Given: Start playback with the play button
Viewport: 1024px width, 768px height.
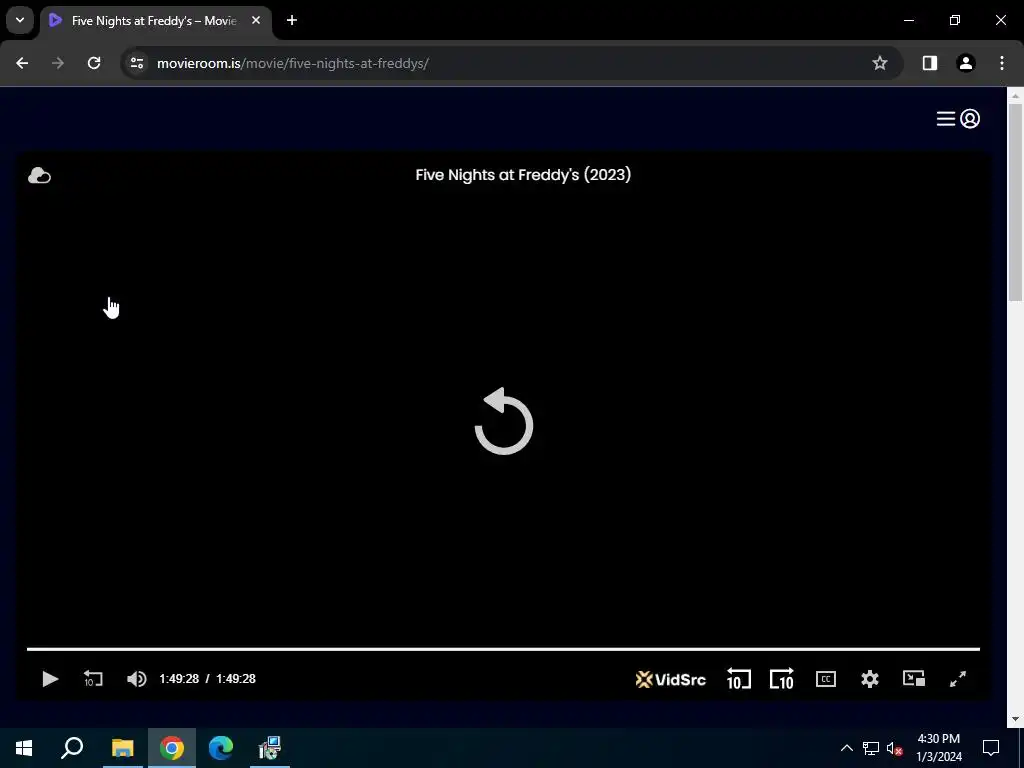Looking at the screenshot, I should [x=50, y=679].
